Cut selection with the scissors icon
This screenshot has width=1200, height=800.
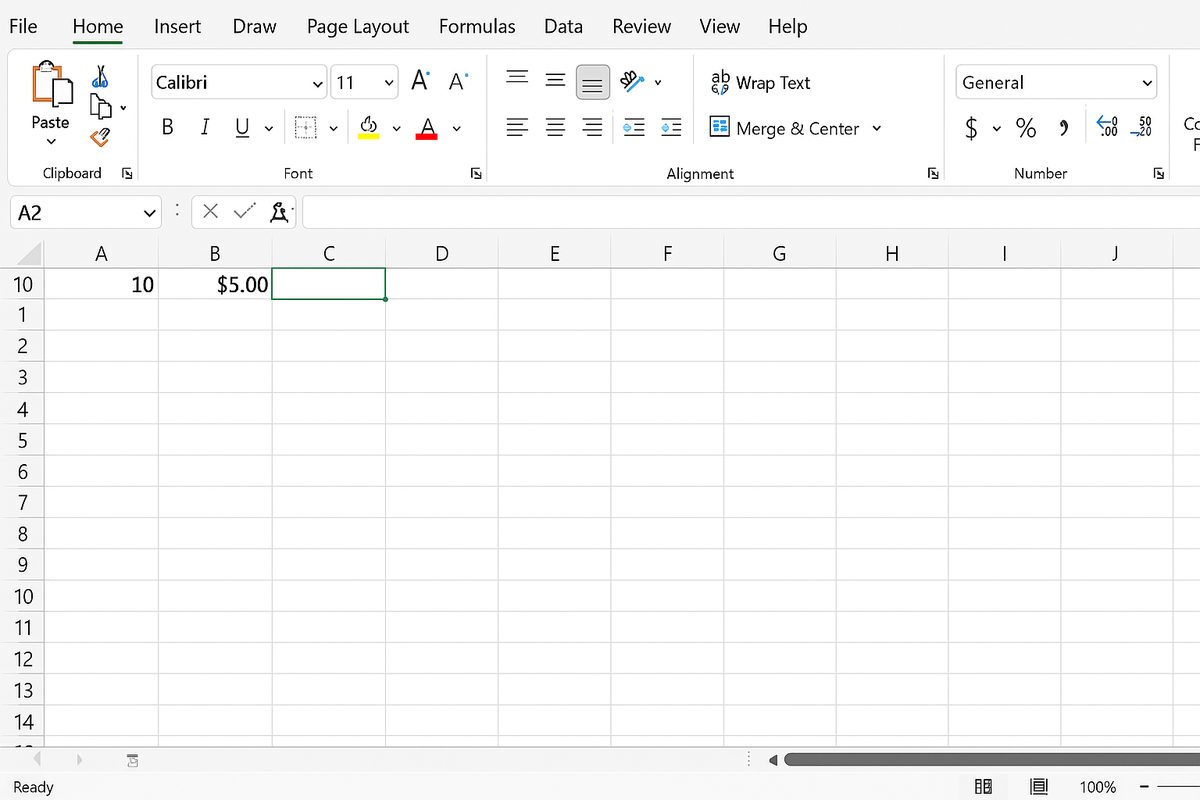(100, 76)
